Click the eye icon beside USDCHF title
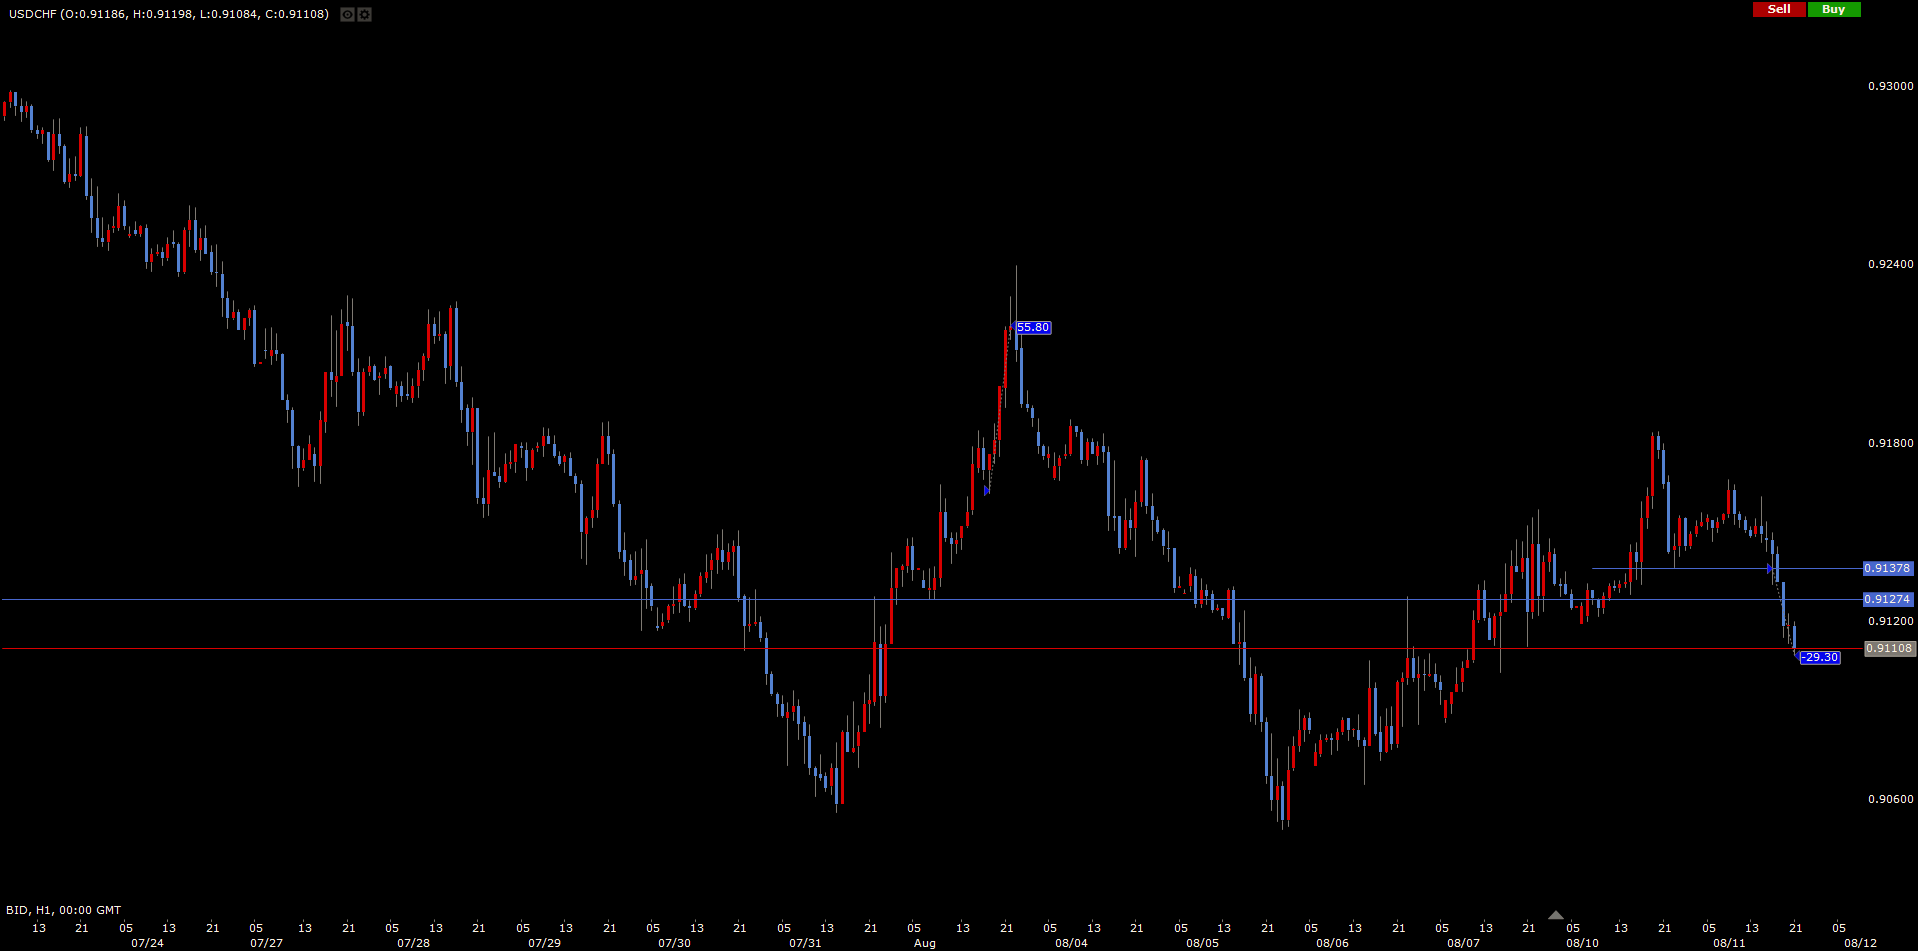The image size is (1918, 951). 347,14
